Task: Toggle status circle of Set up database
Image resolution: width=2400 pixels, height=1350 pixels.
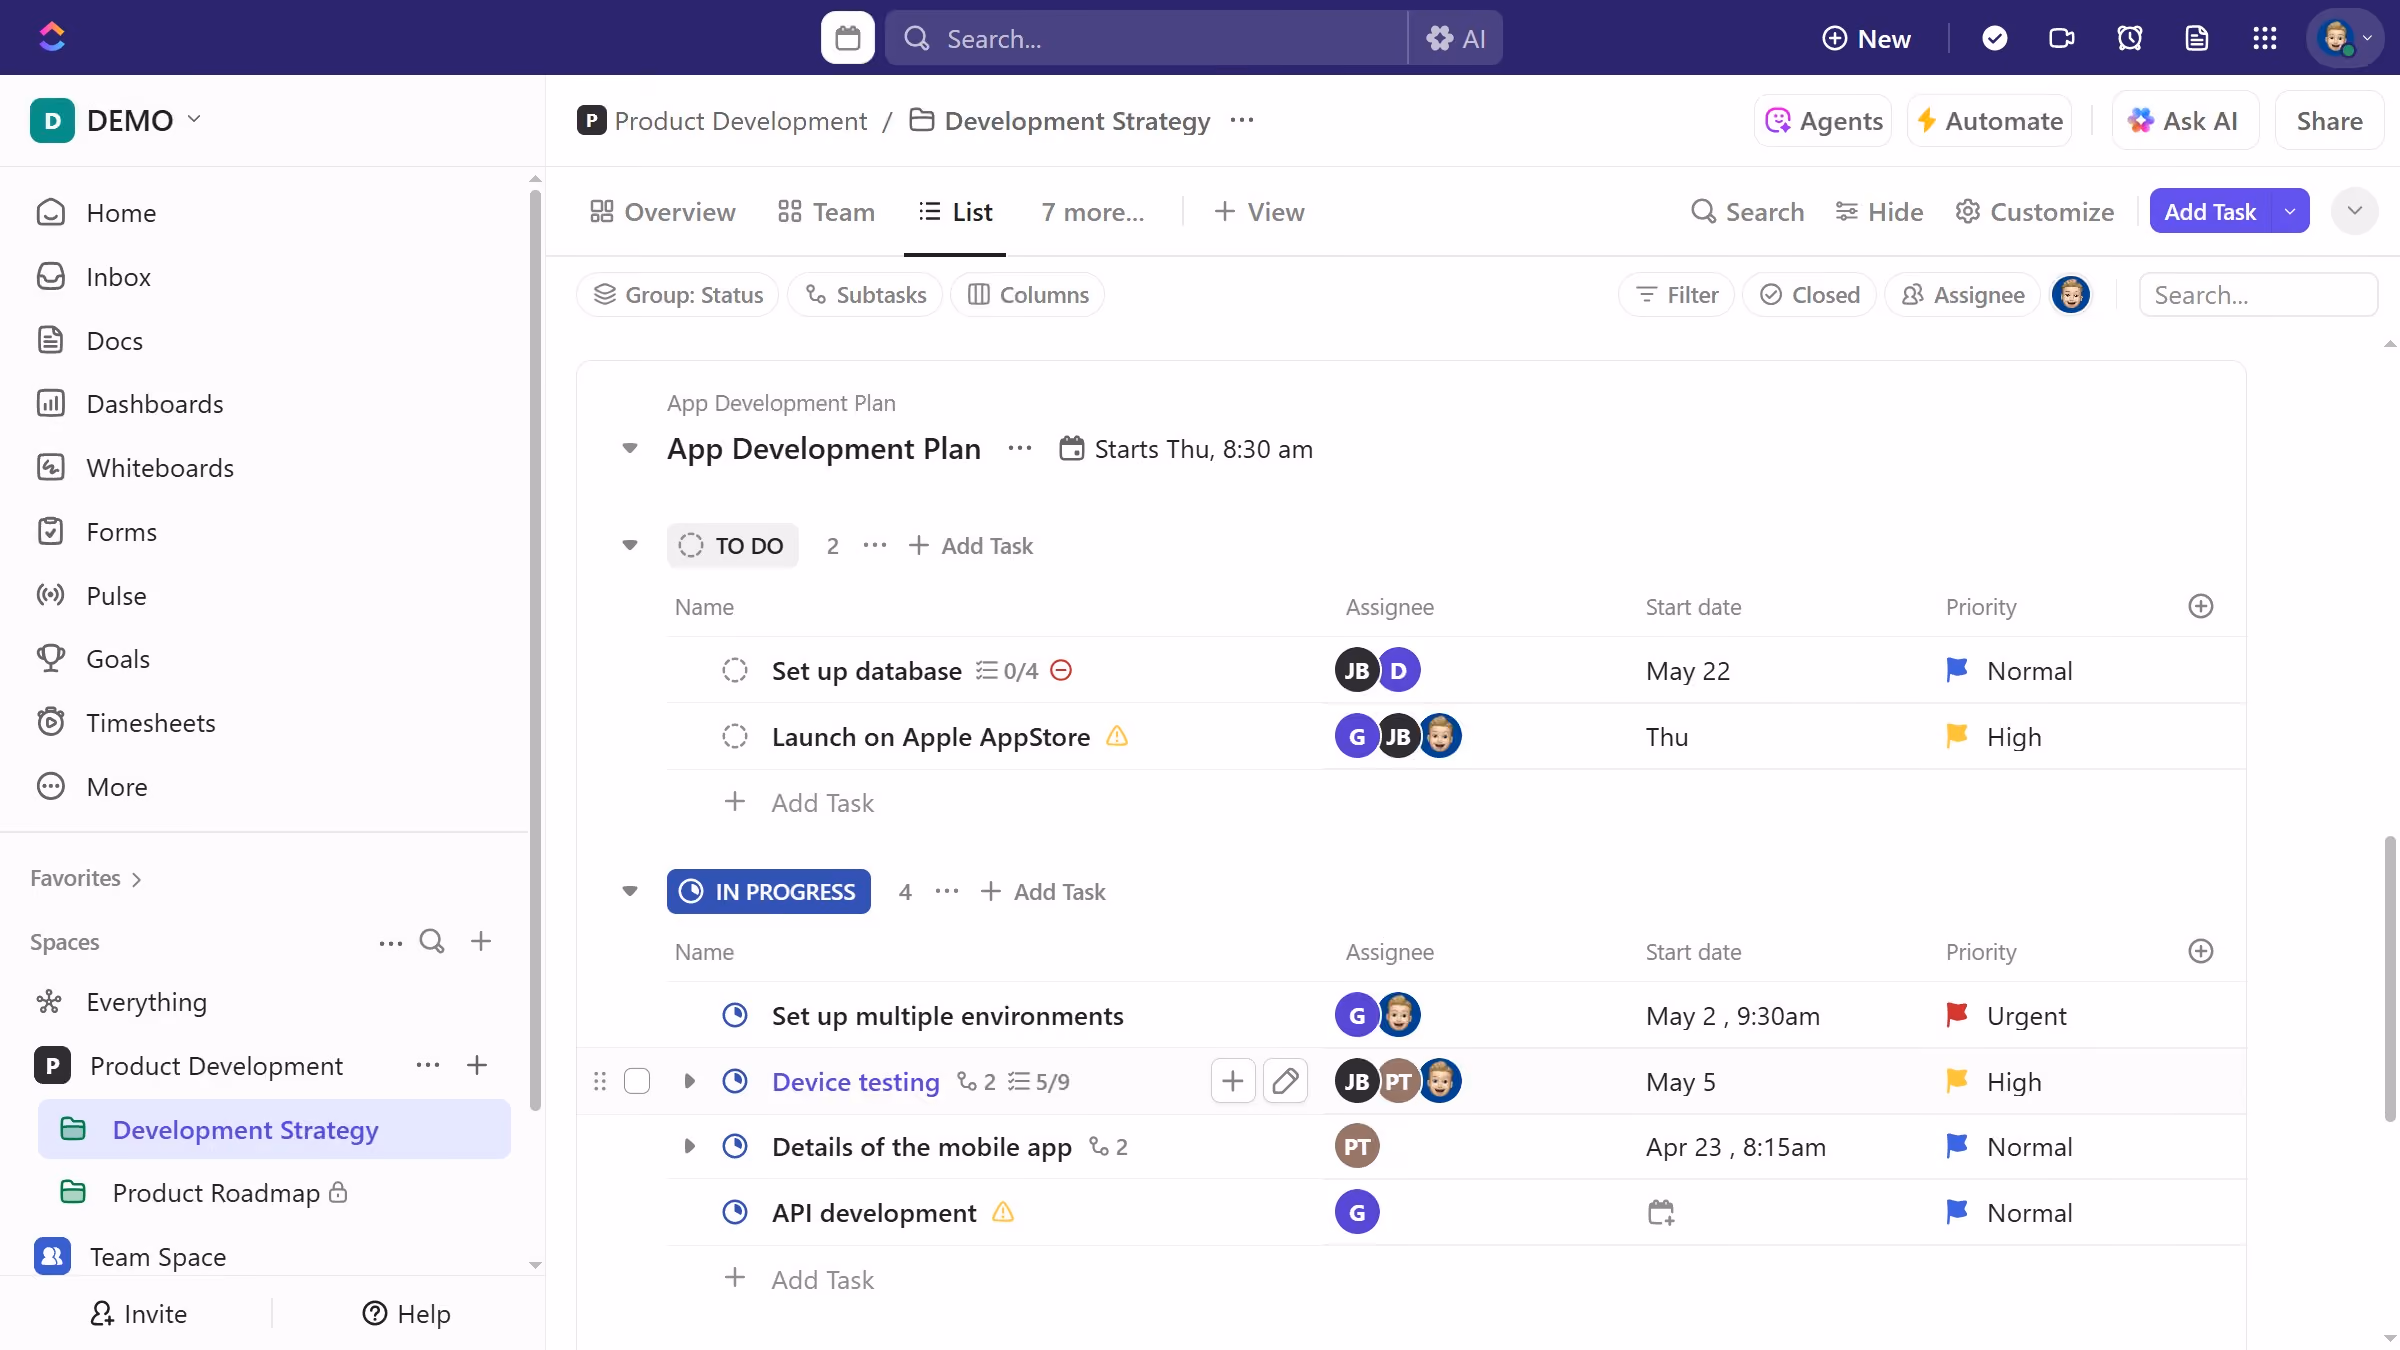Action: [735, 670]
